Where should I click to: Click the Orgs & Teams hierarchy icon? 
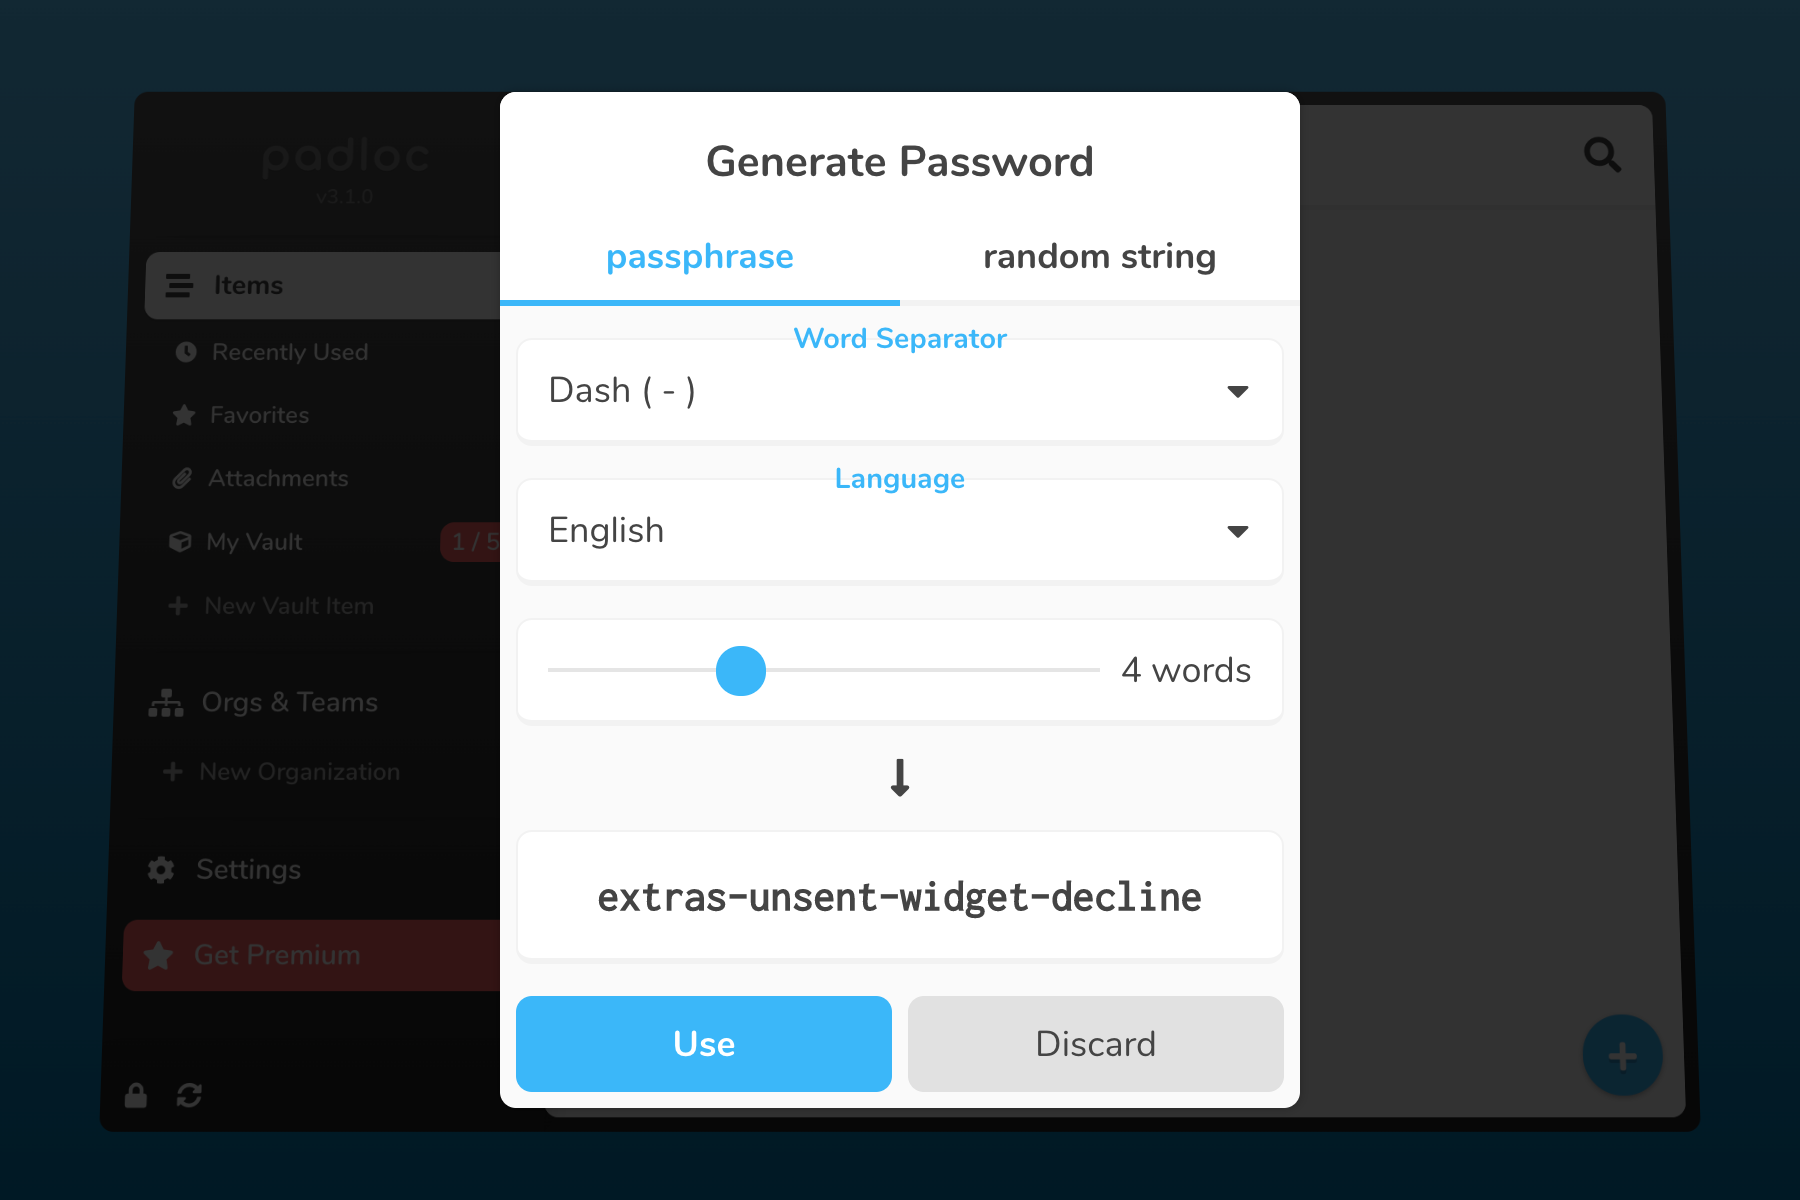(166, 703)
